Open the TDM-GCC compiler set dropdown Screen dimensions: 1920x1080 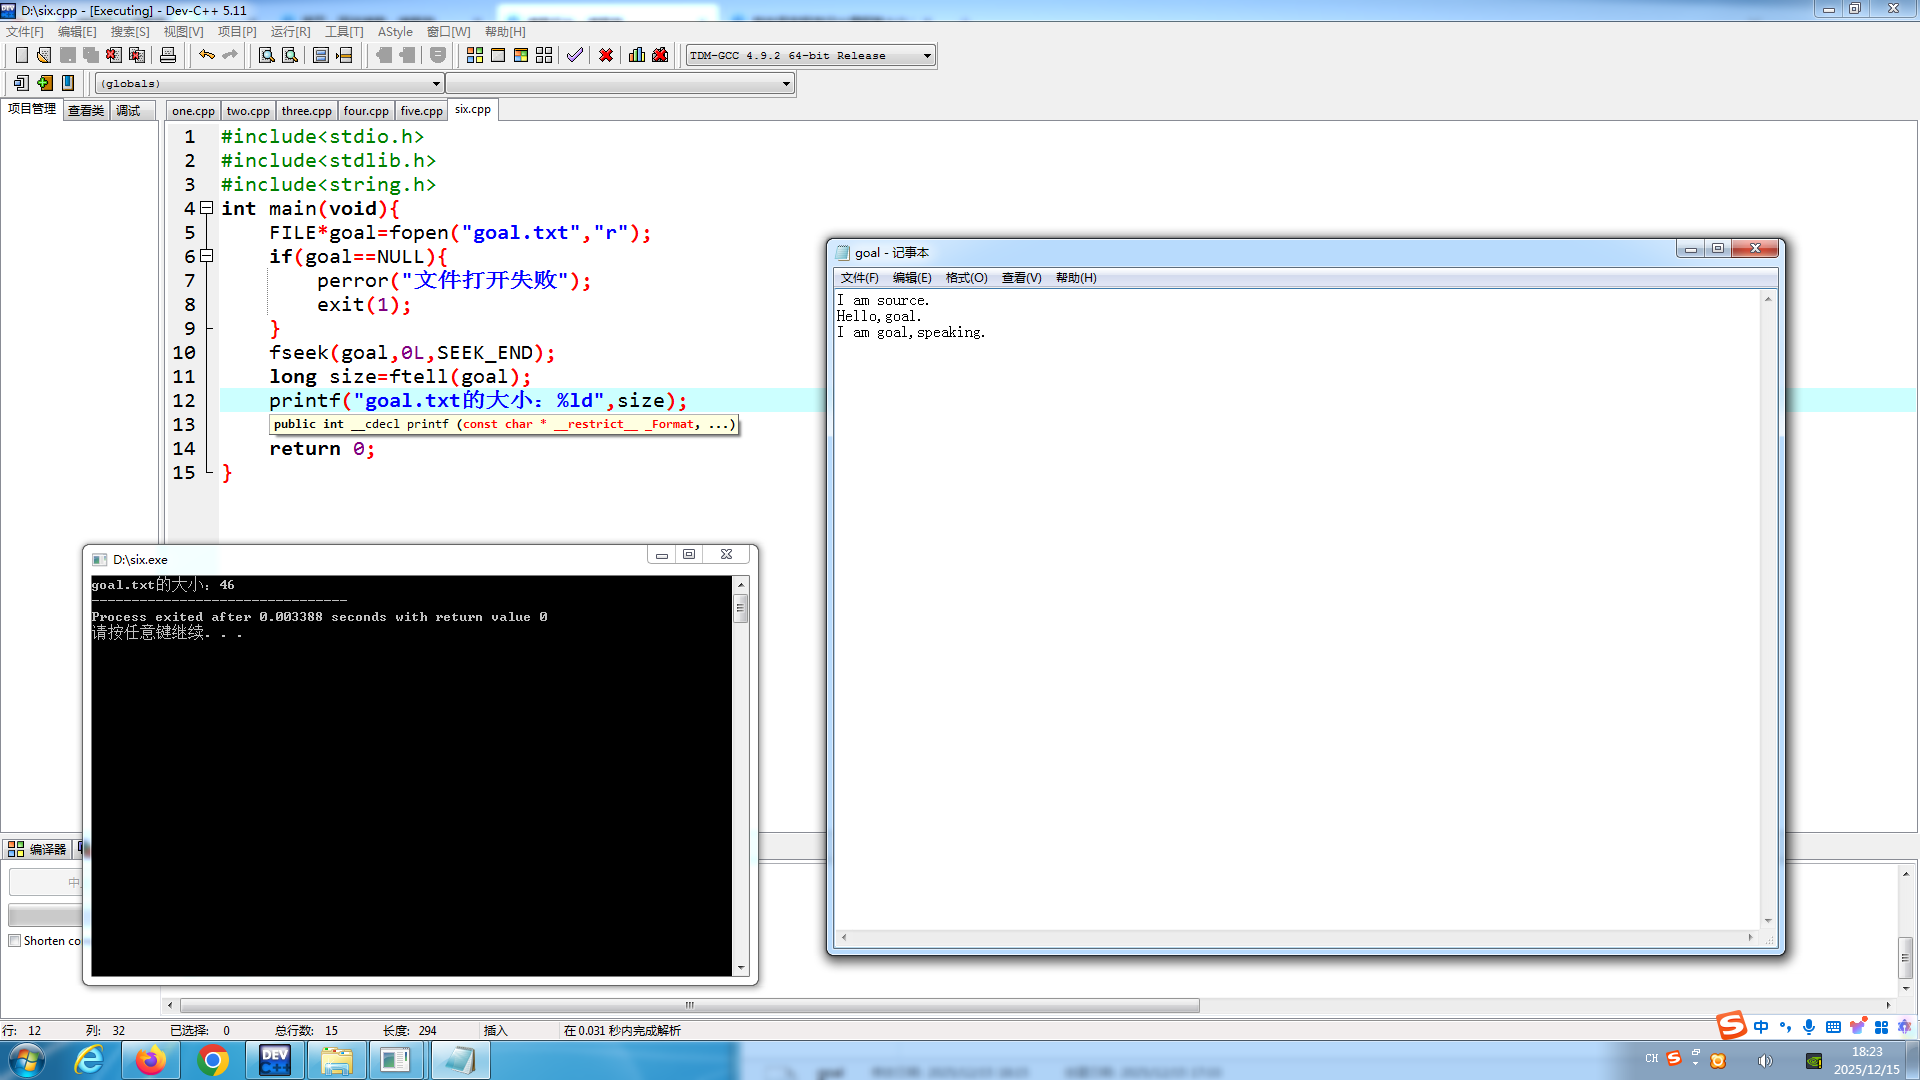tap(927, 56)
